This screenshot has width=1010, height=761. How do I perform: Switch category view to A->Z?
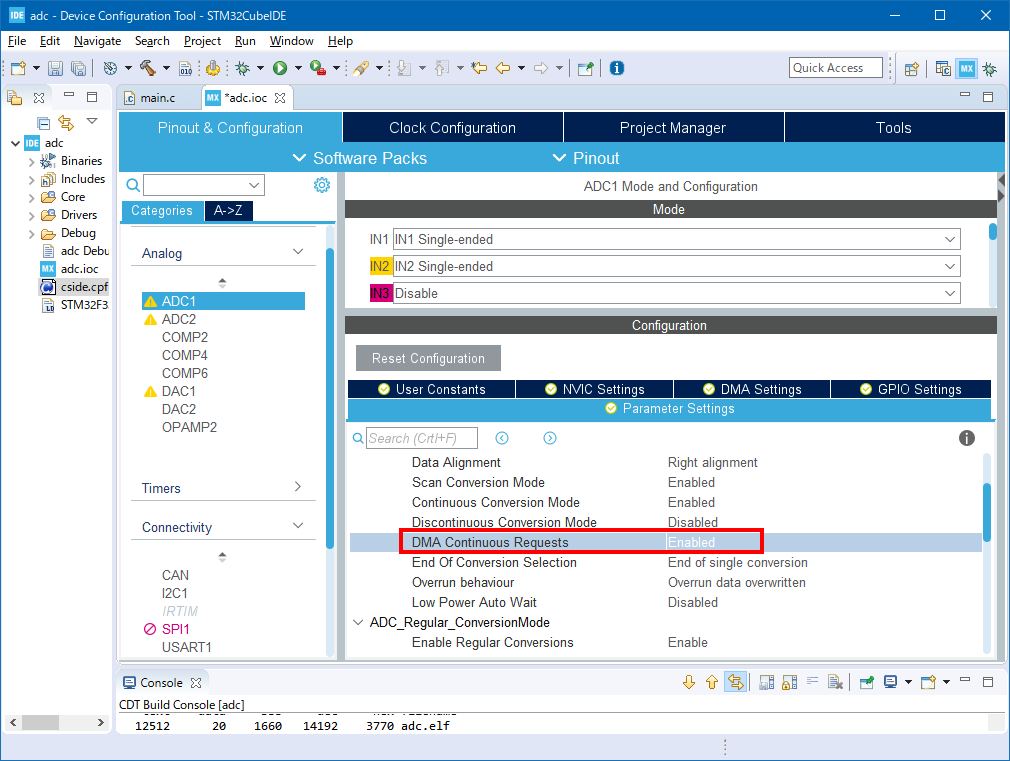click(x=228, y=211)
